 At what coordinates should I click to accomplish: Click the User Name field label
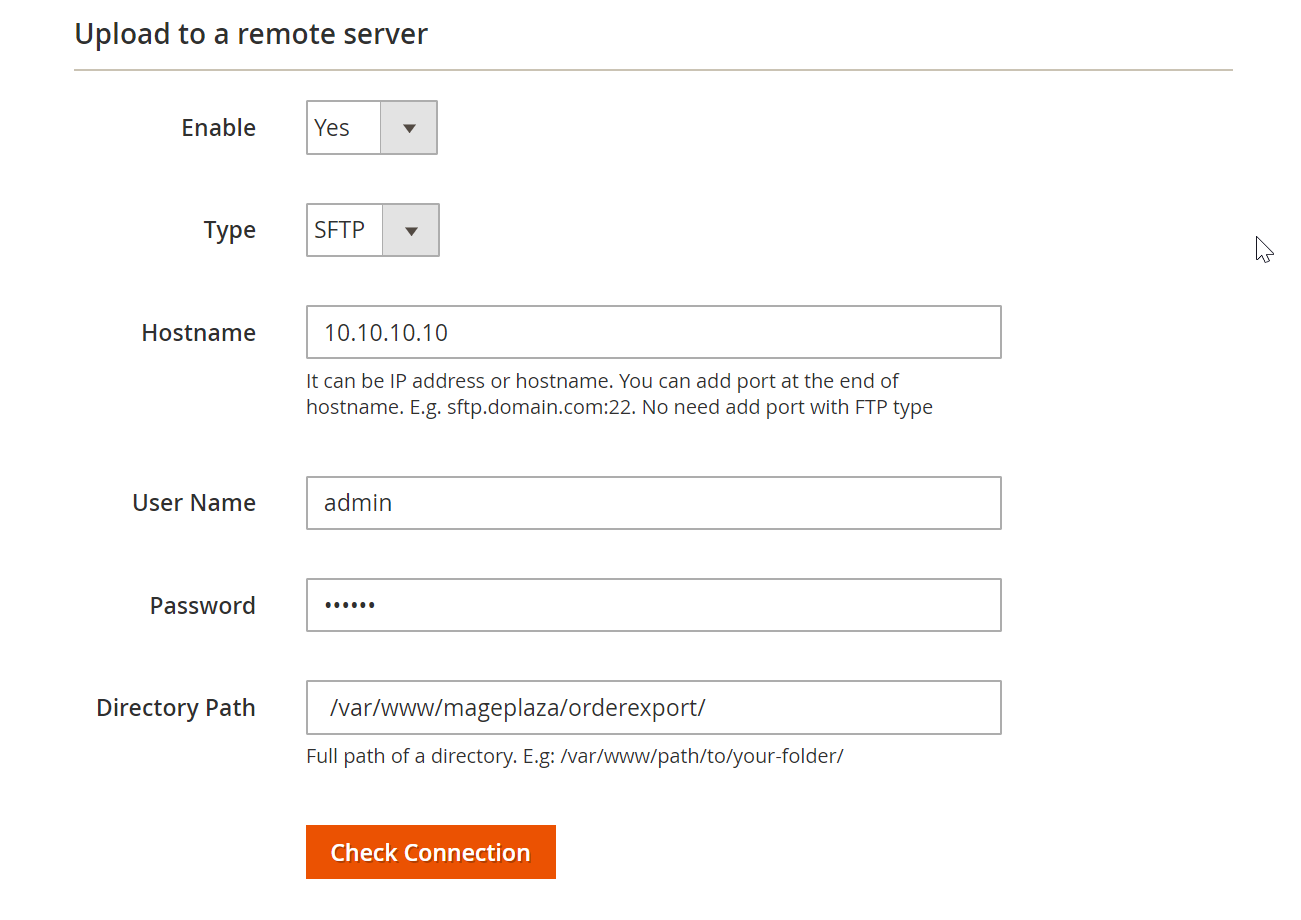(x=194, y=503)
